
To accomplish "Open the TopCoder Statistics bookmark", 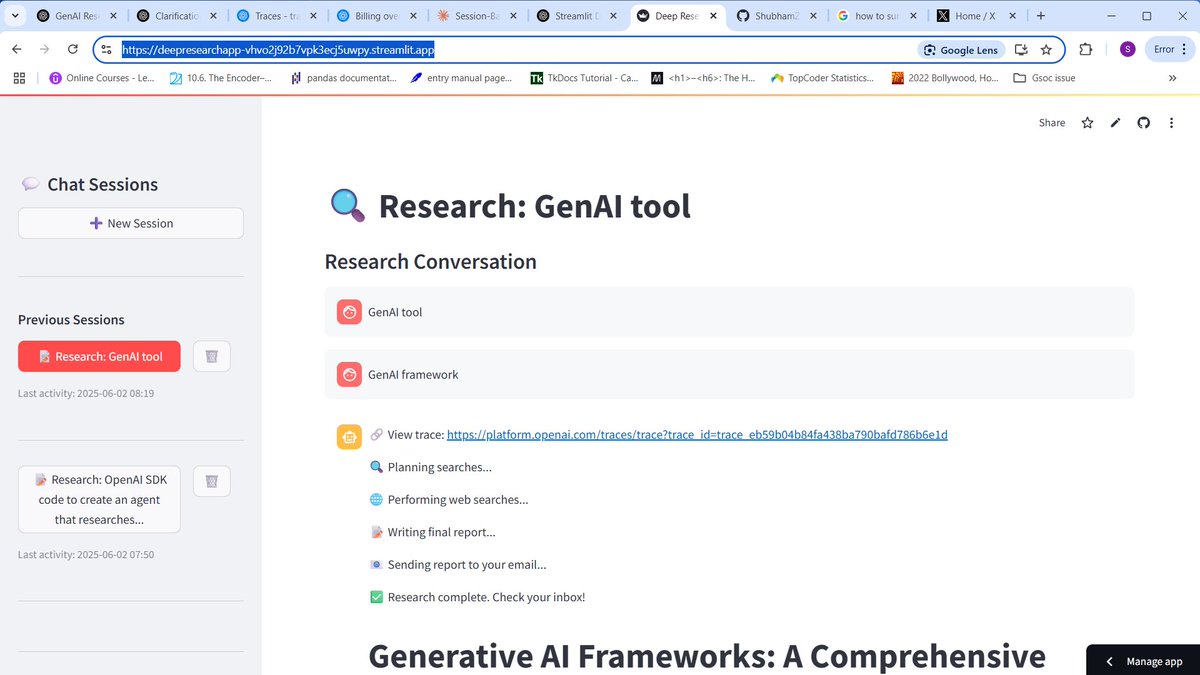I will point(822,77).
